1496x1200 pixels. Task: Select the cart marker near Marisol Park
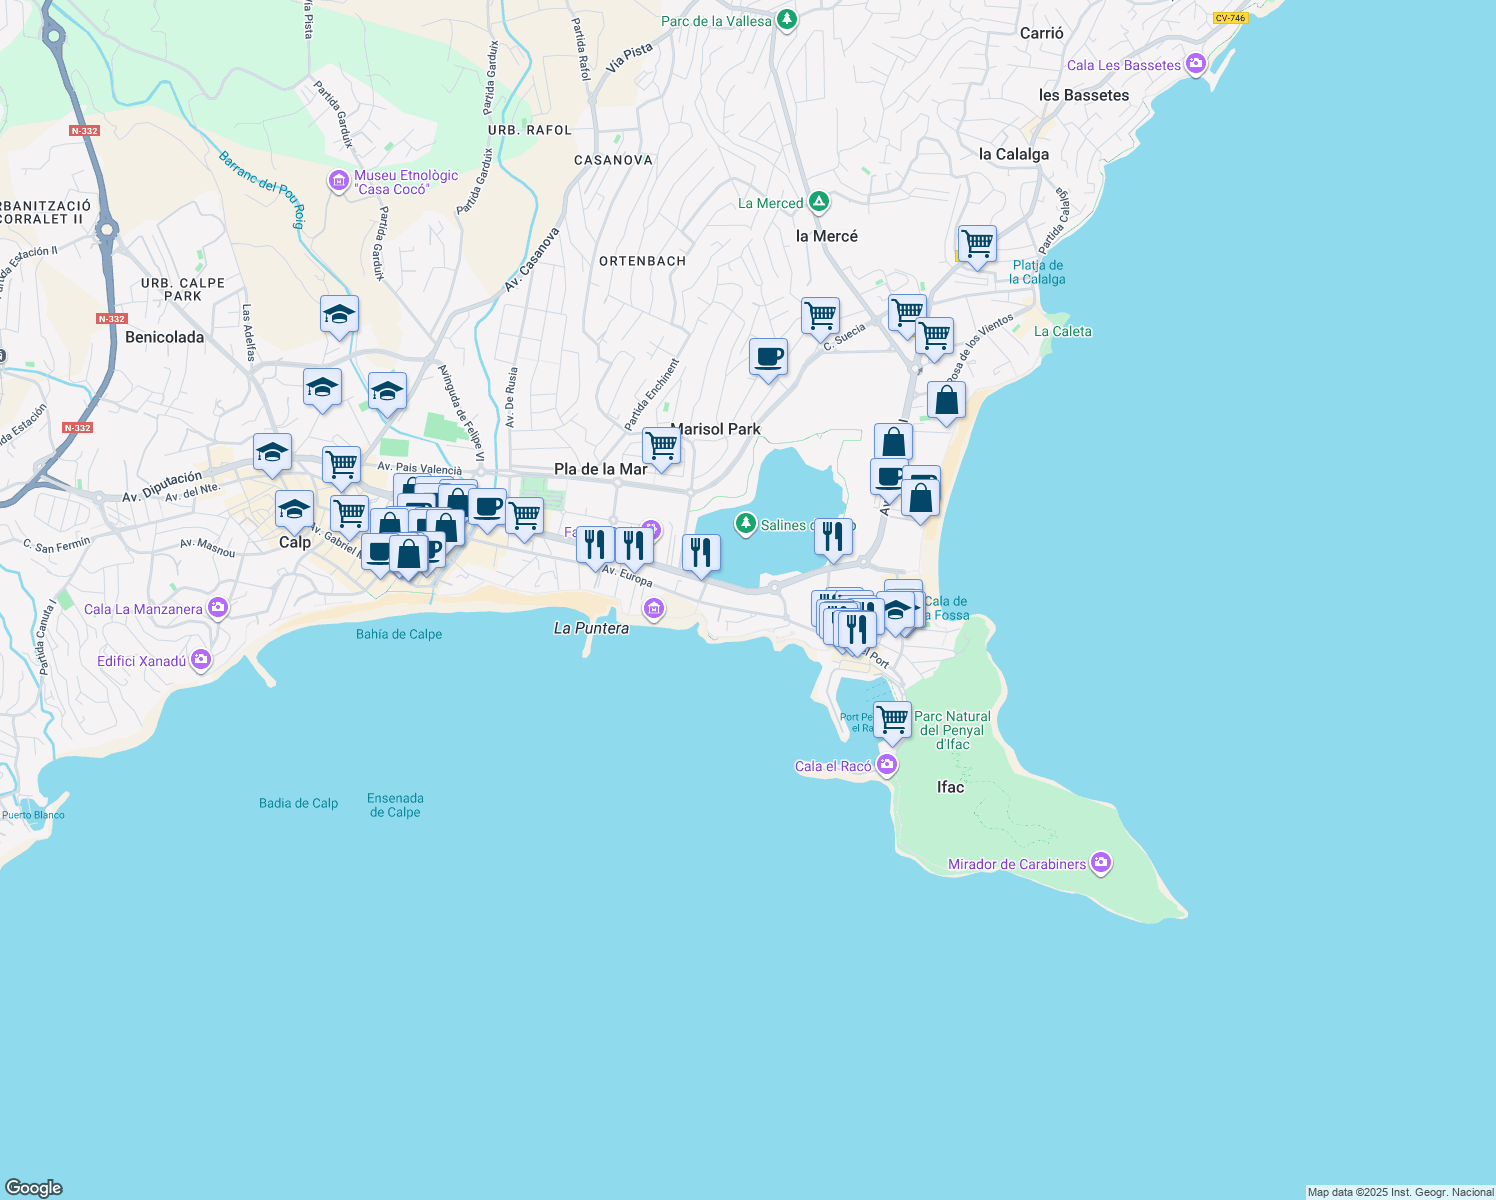[x=661, y=444]
